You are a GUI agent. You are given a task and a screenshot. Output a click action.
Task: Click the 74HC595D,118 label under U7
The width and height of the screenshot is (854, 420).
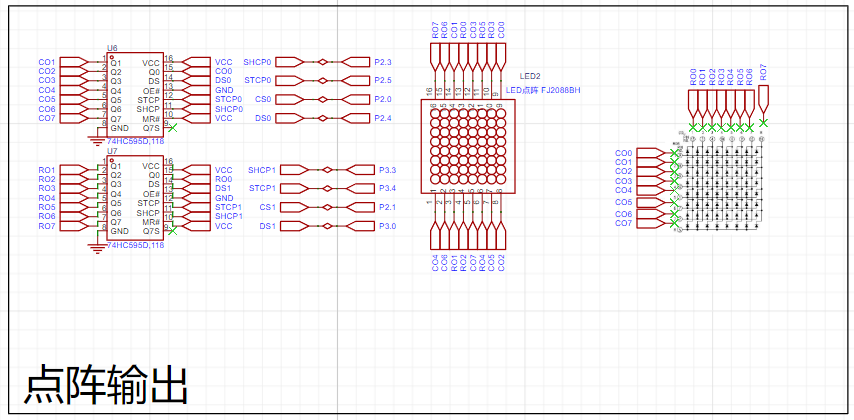pos(136,246)
